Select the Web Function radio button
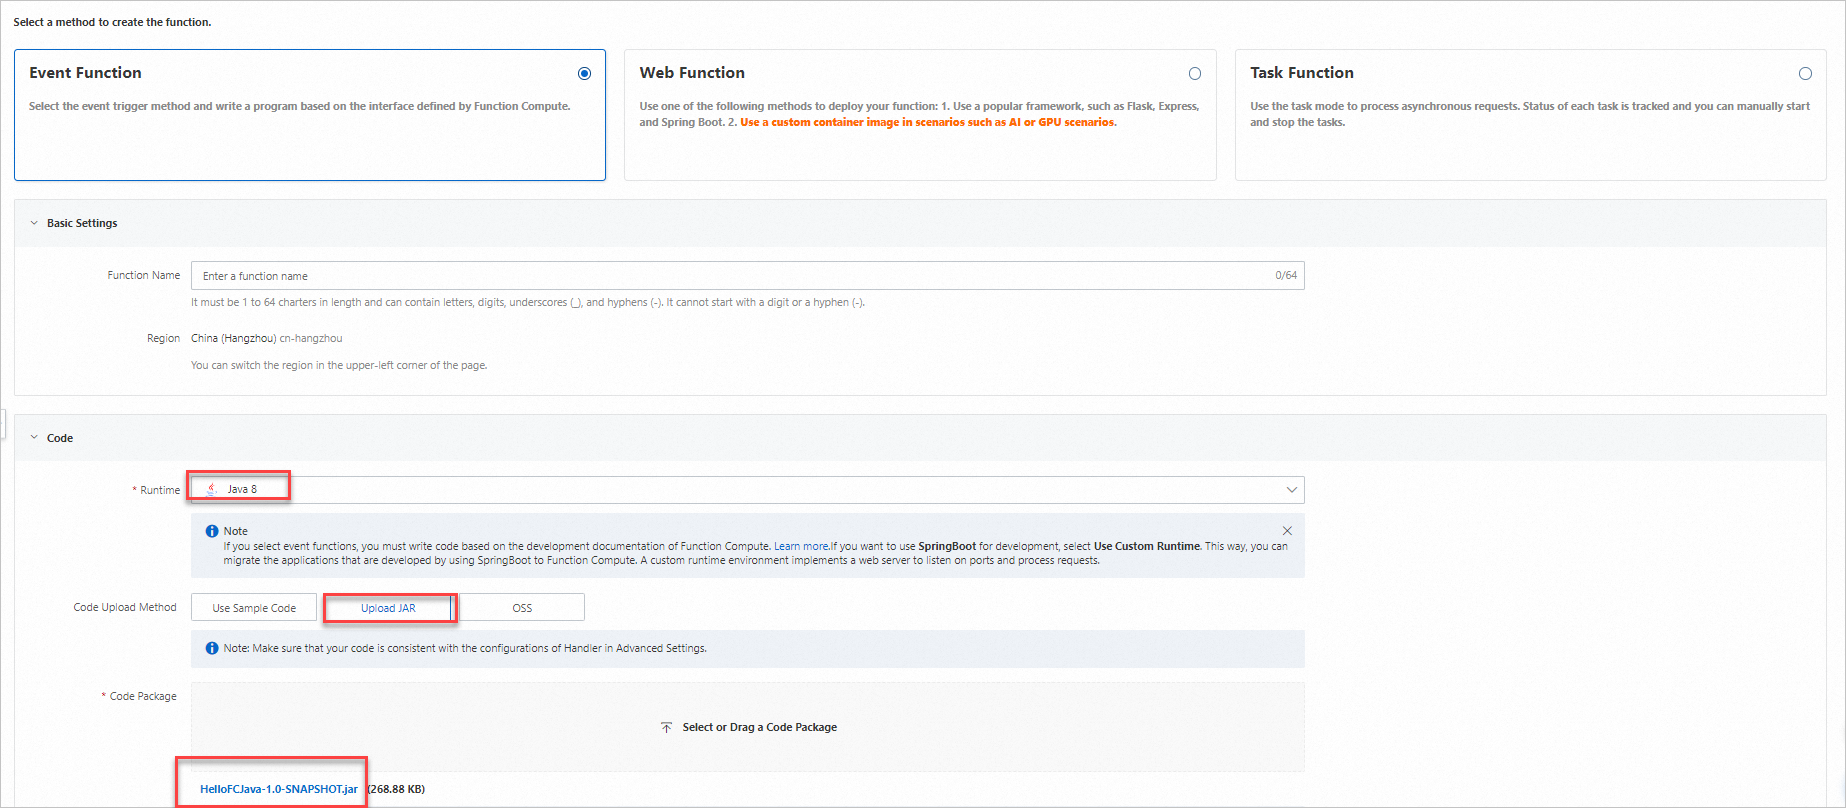The height and width of the screenshot is (808, 1846). click(1195, 73)
